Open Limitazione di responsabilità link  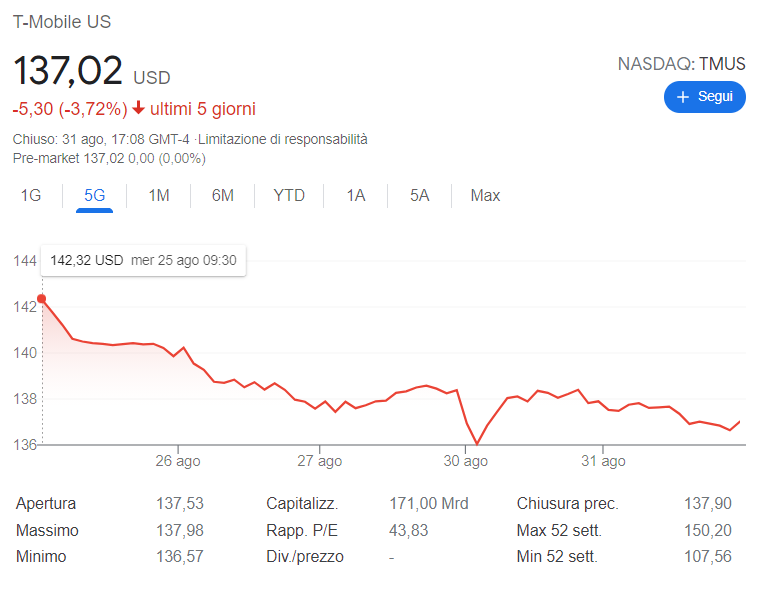click(283, 140)
